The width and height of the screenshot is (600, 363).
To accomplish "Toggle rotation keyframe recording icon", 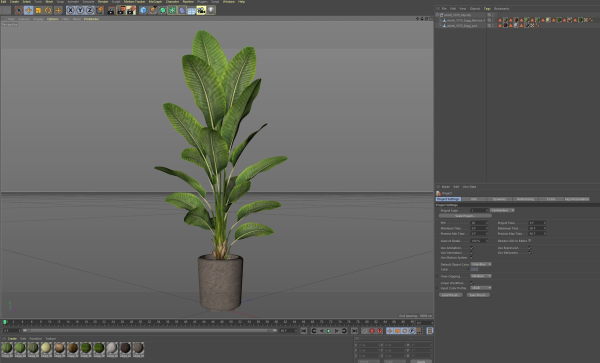I will point(404,331).
